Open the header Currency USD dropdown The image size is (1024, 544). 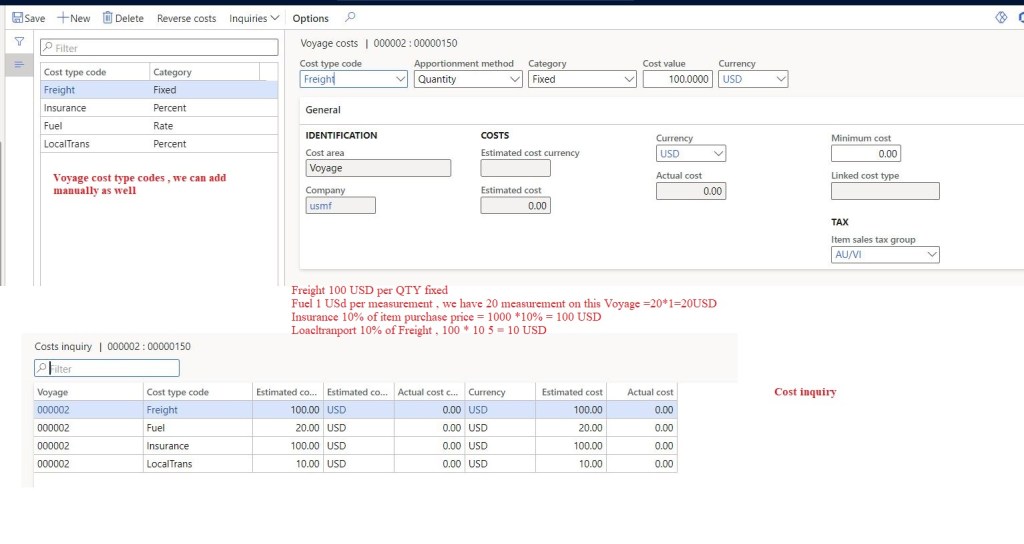click(x=780, y=79)
